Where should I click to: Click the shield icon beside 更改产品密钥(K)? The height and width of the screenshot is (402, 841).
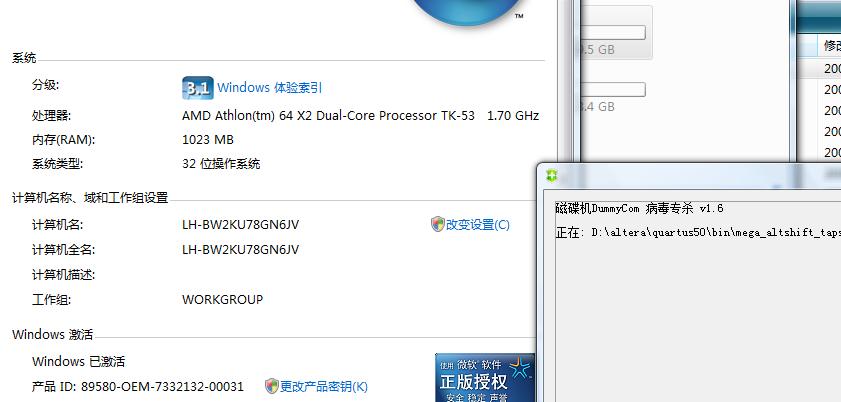point(272,386)
